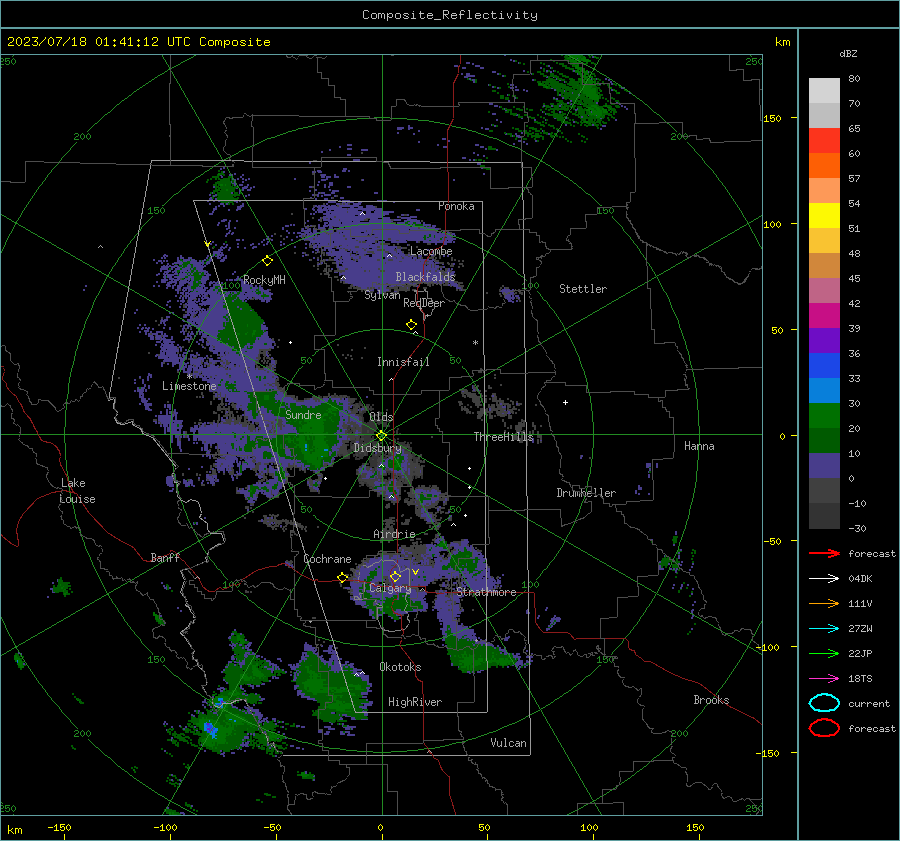Click the Lake Louise label
Viewport: 900px width, 841px height.
pos(77,491)
